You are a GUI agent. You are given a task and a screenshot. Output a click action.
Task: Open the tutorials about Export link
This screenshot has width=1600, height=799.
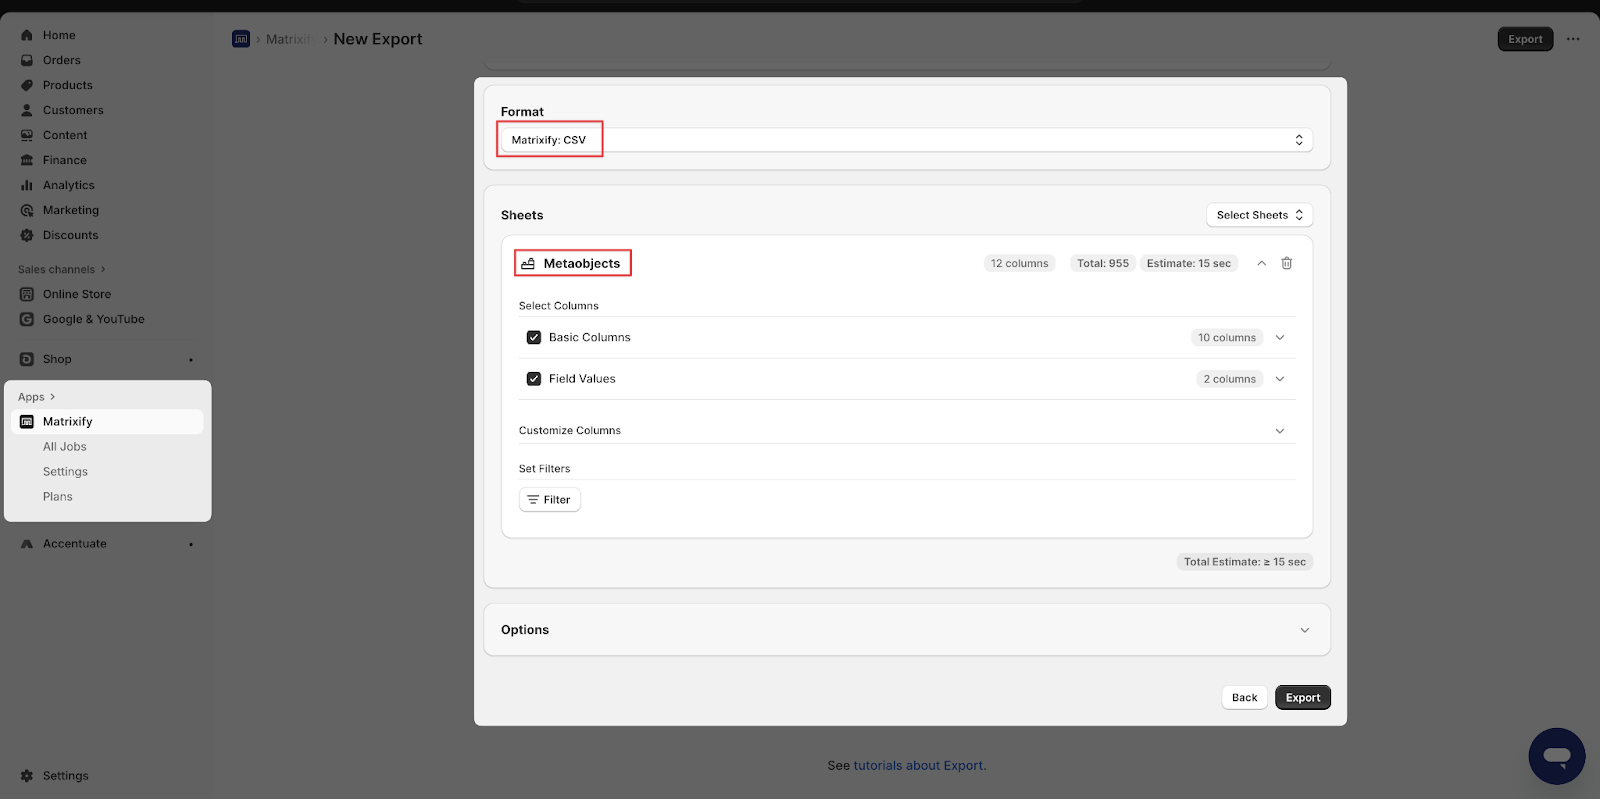point(919,766)
